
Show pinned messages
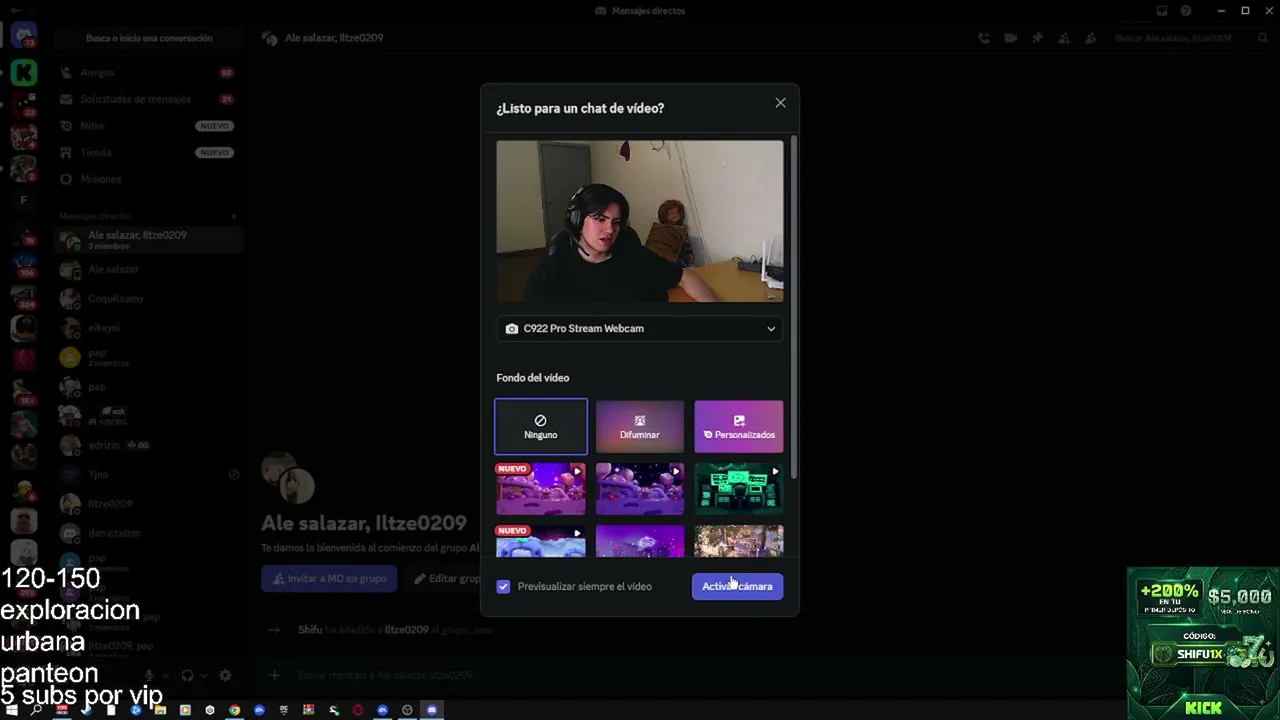[1037, 38]
